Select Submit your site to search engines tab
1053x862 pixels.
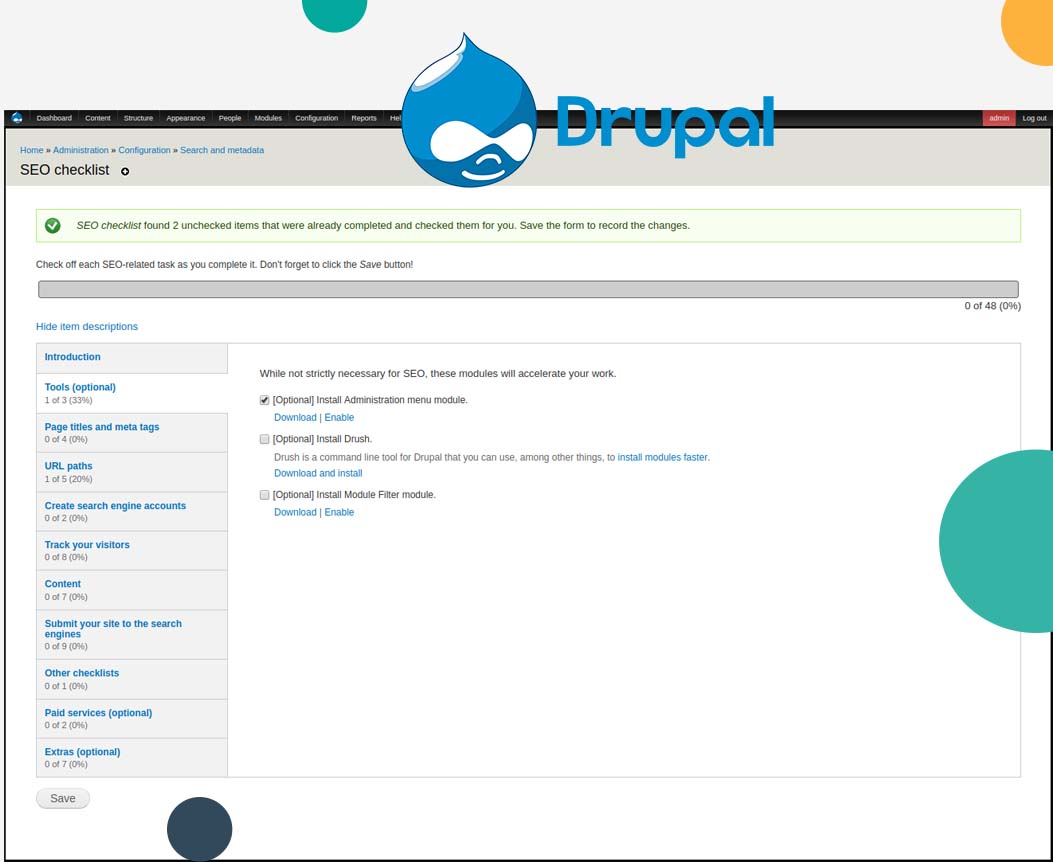coord(132,634)
